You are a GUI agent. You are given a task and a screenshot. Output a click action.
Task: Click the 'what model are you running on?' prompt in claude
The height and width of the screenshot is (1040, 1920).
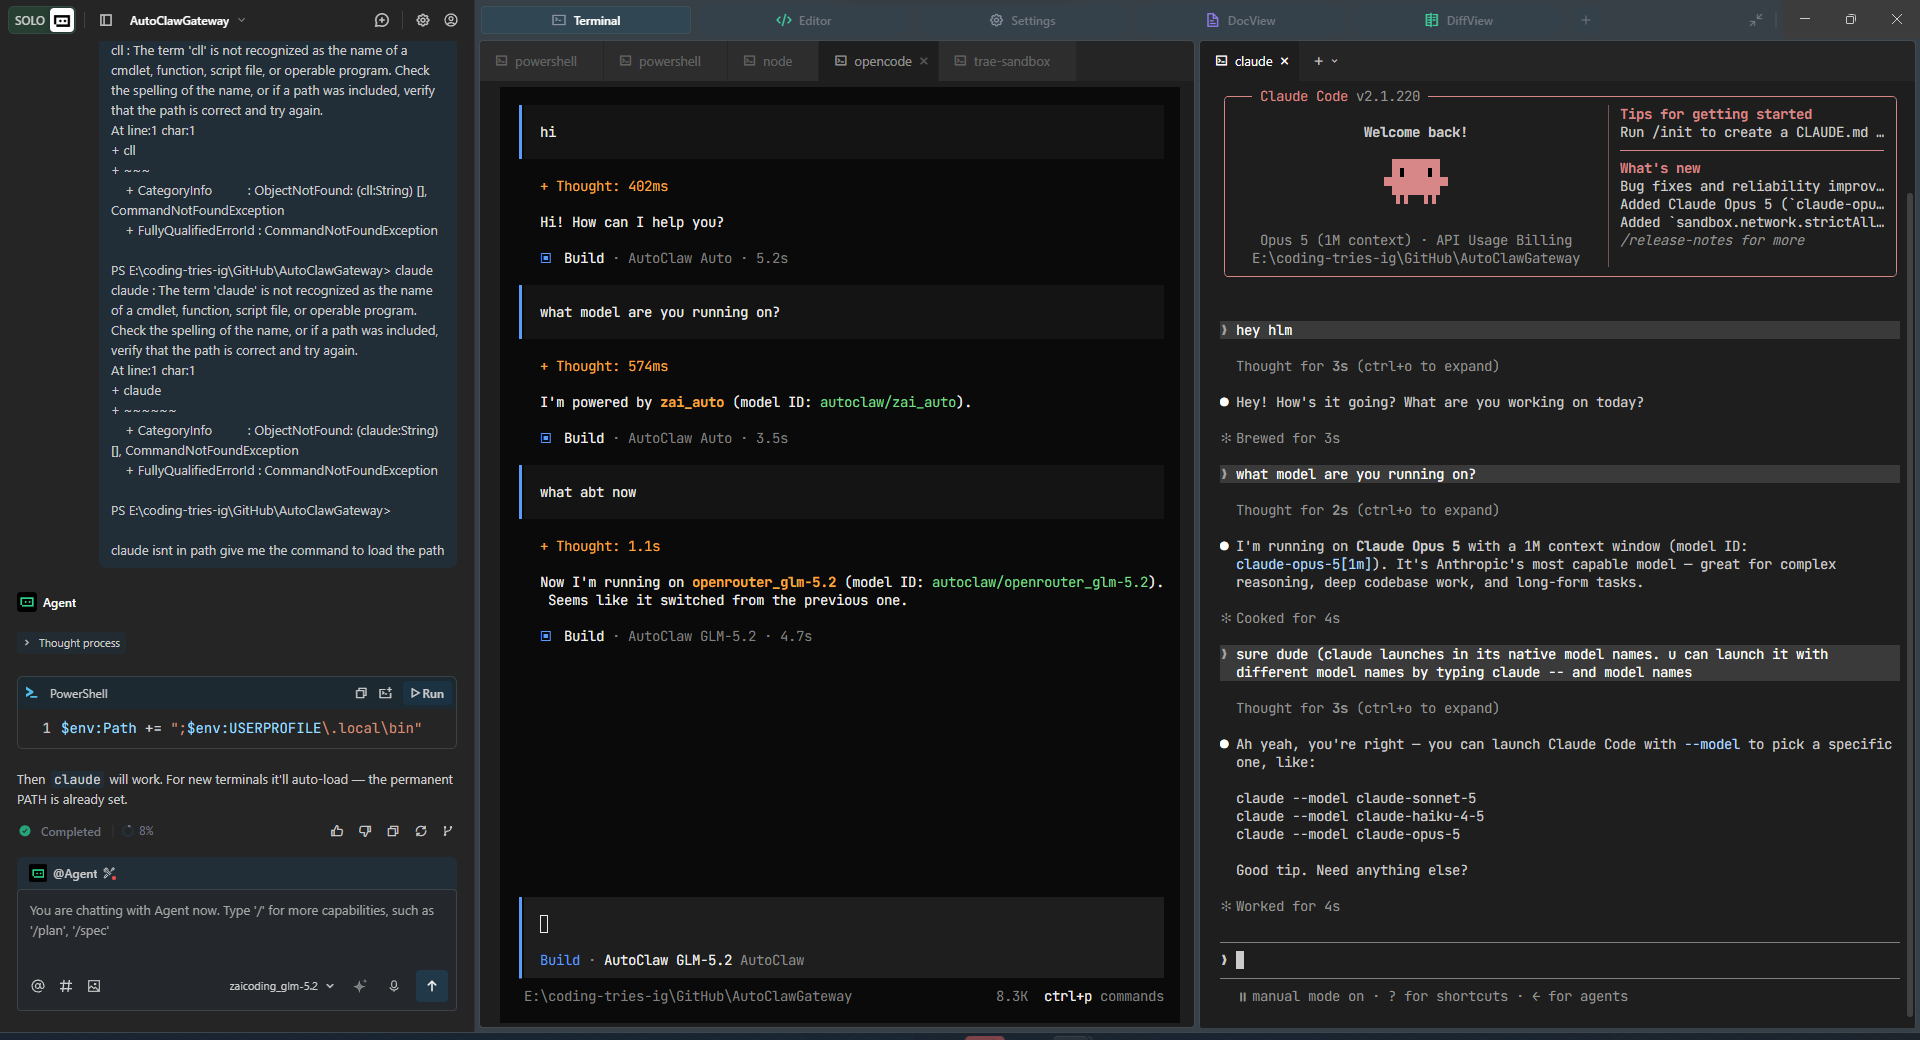click(1560, 474)
